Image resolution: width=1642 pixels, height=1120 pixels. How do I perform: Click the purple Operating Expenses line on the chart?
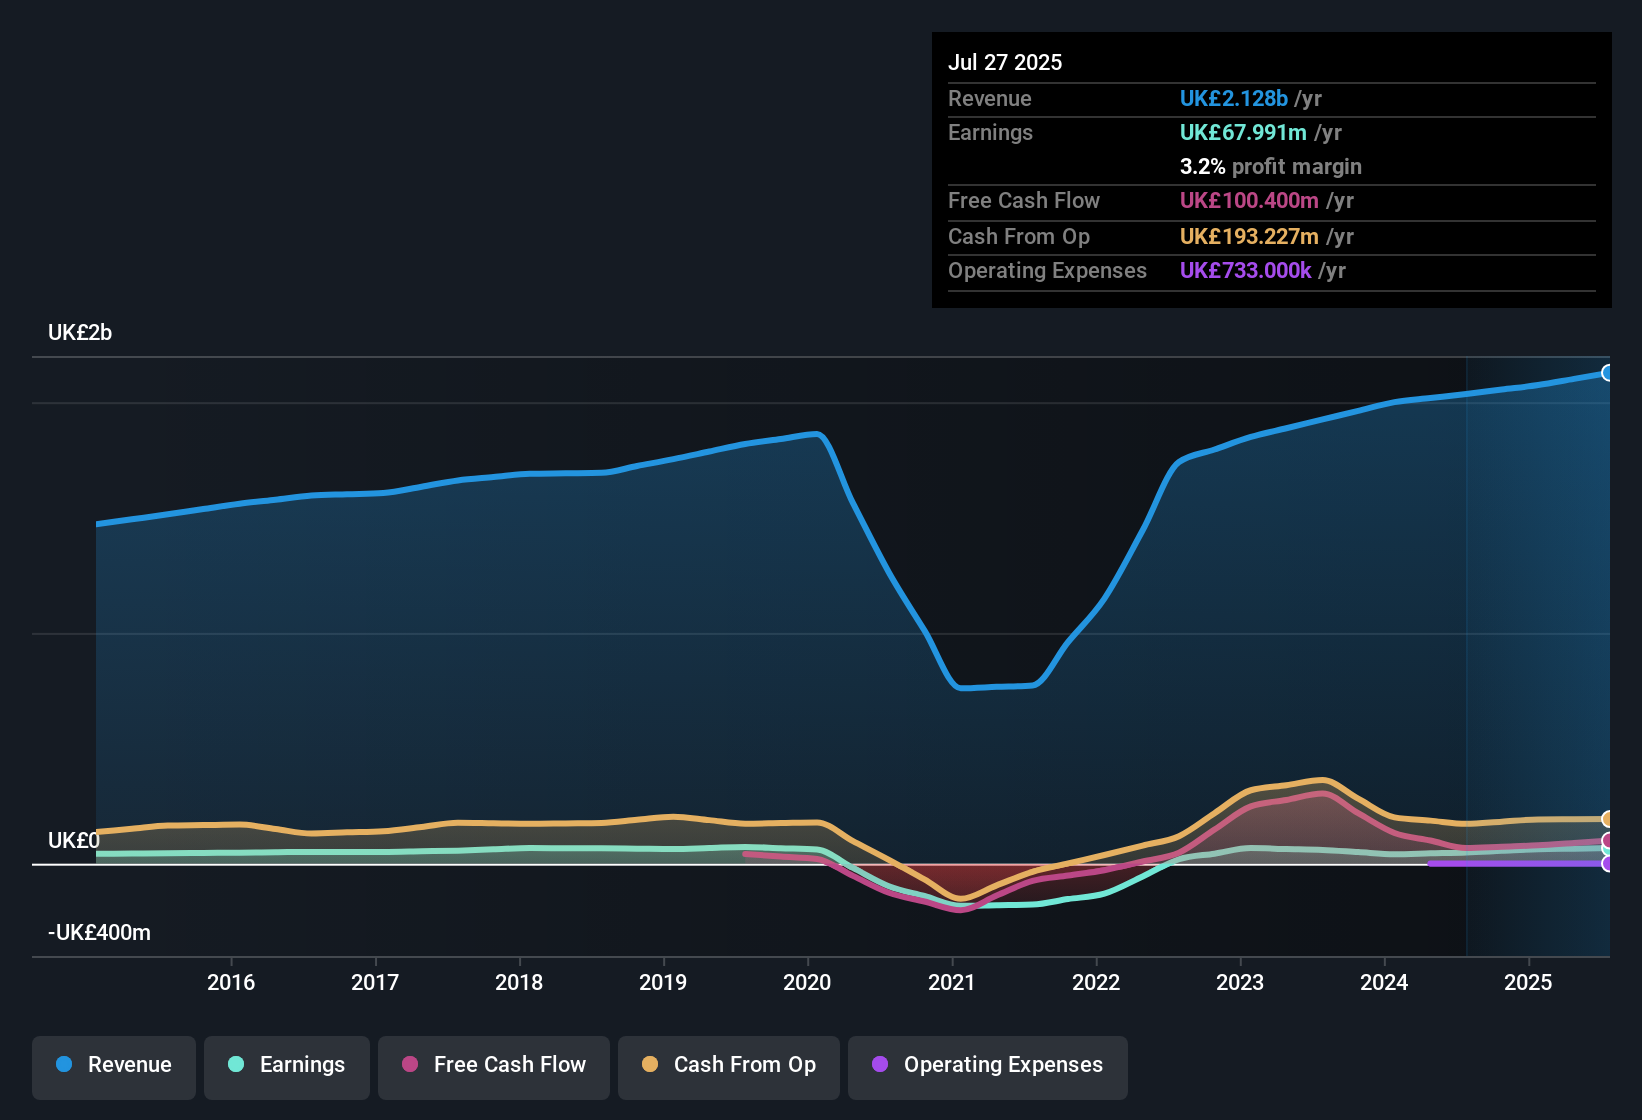coord(1520,864)
